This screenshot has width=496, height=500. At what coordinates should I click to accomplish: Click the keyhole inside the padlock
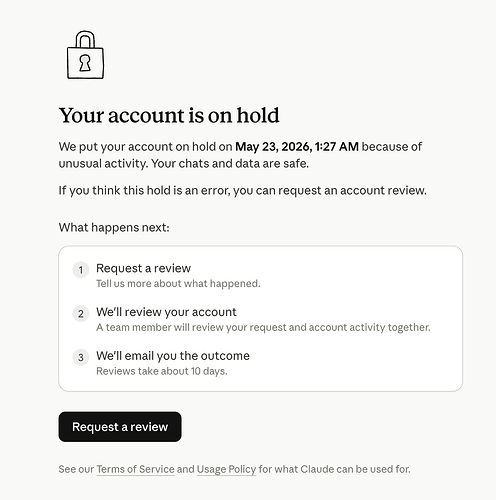85,63
